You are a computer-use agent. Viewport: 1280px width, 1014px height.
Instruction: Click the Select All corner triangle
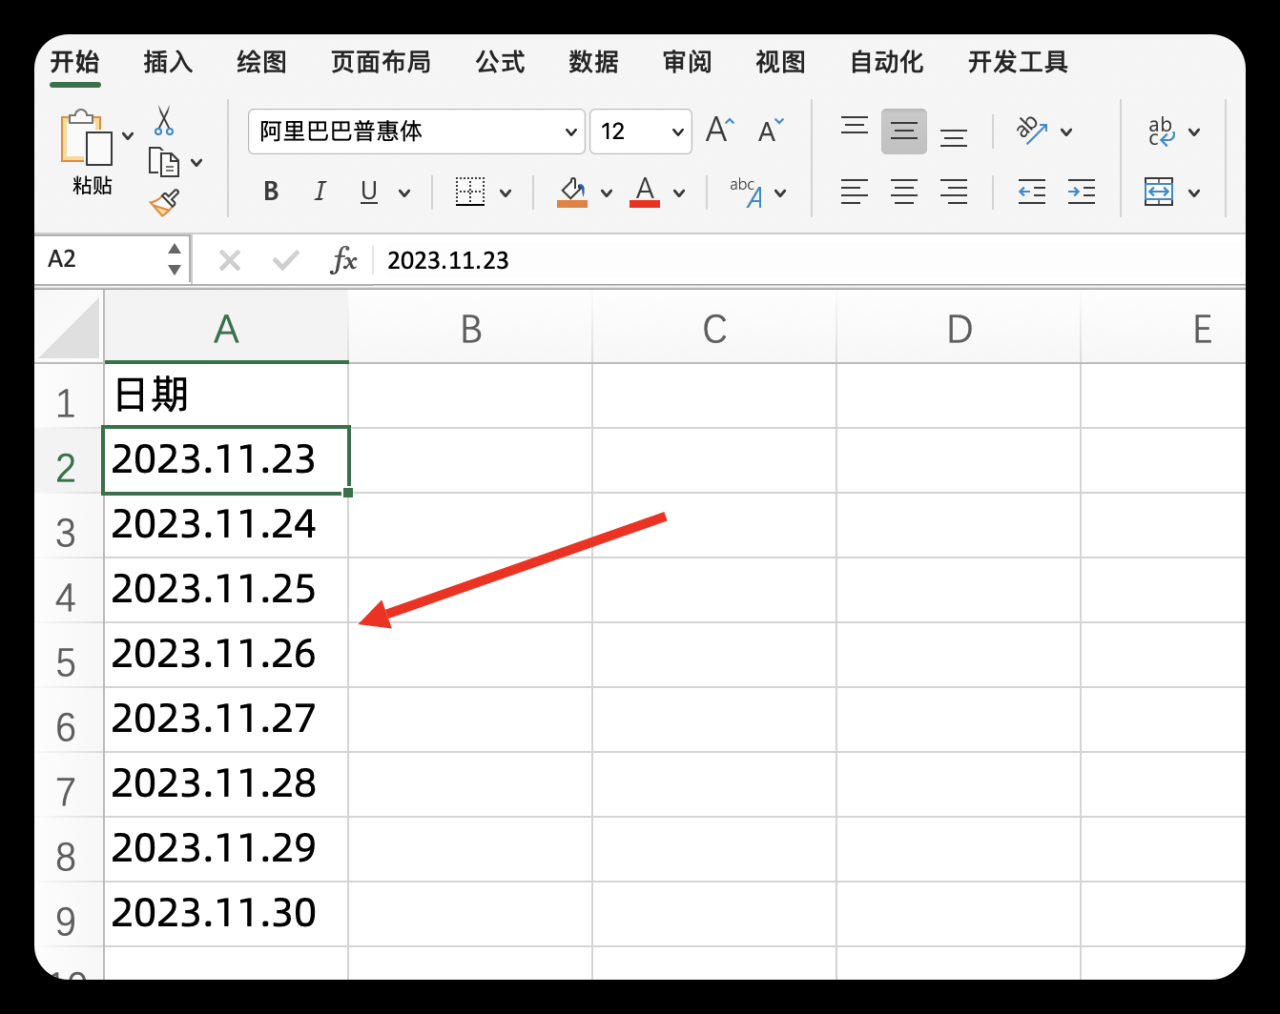pyautogui.click(x=69, y=328)
